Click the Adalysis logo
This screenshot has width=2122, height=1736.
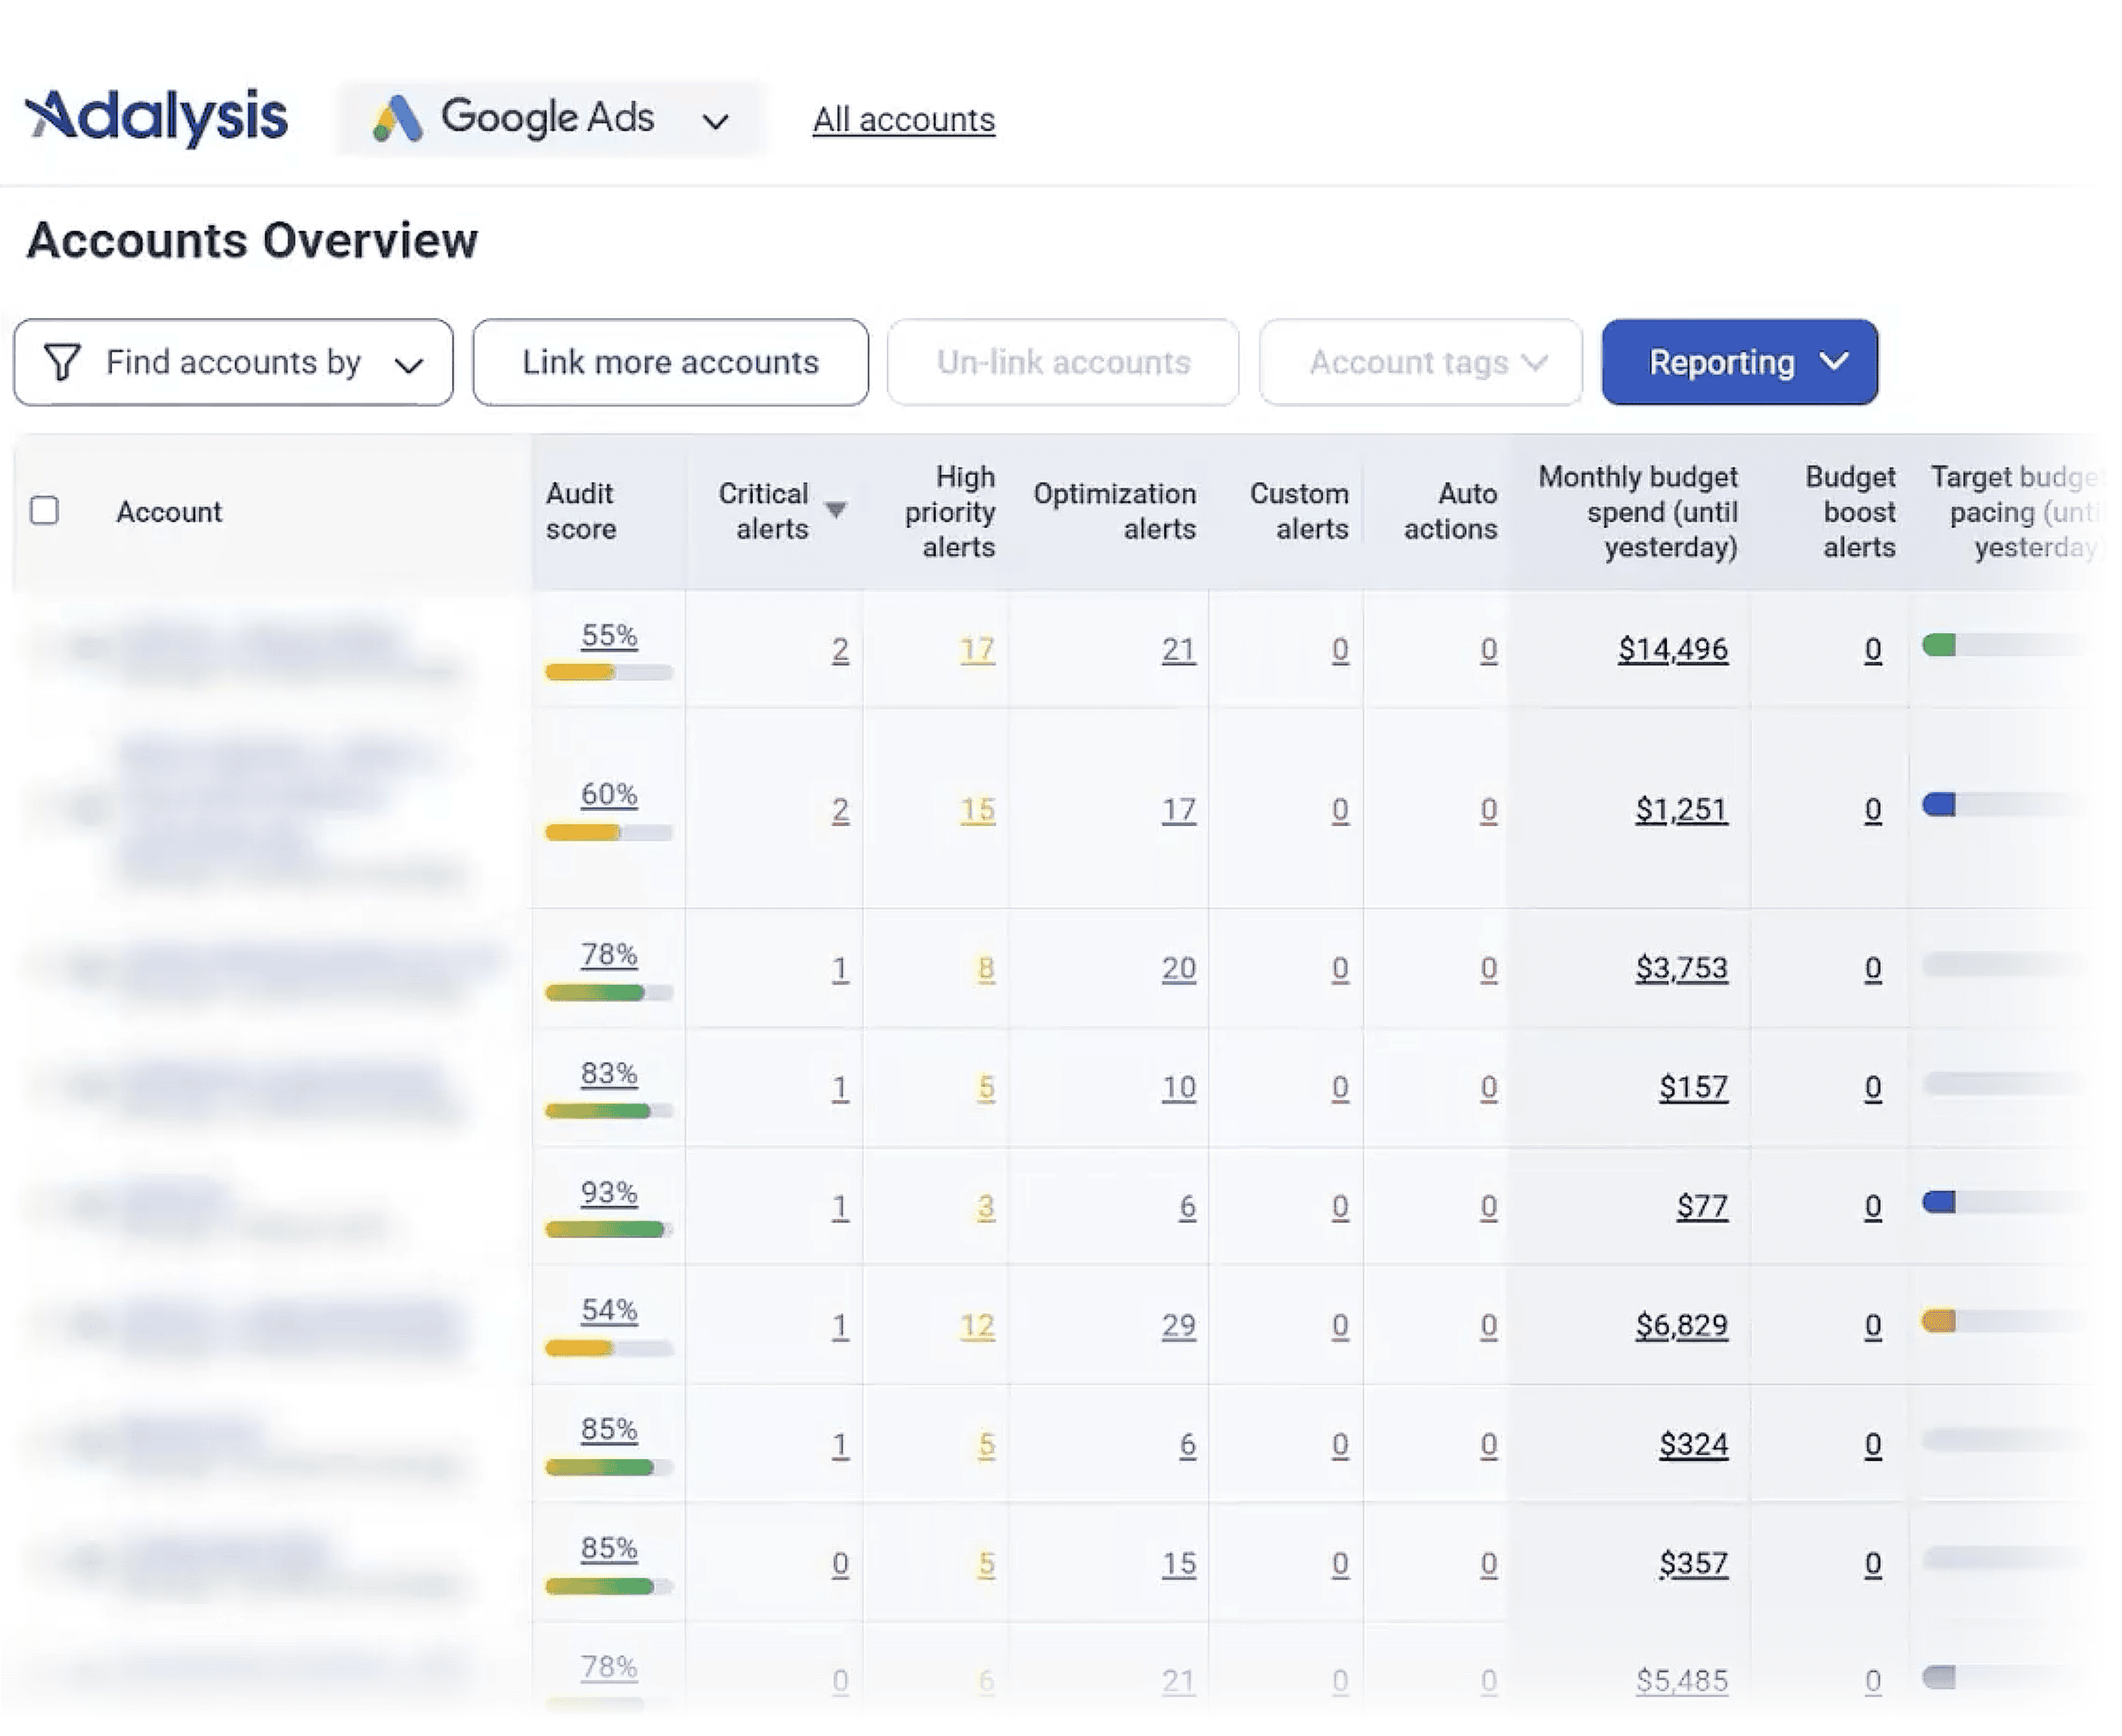tap(156, 116)
